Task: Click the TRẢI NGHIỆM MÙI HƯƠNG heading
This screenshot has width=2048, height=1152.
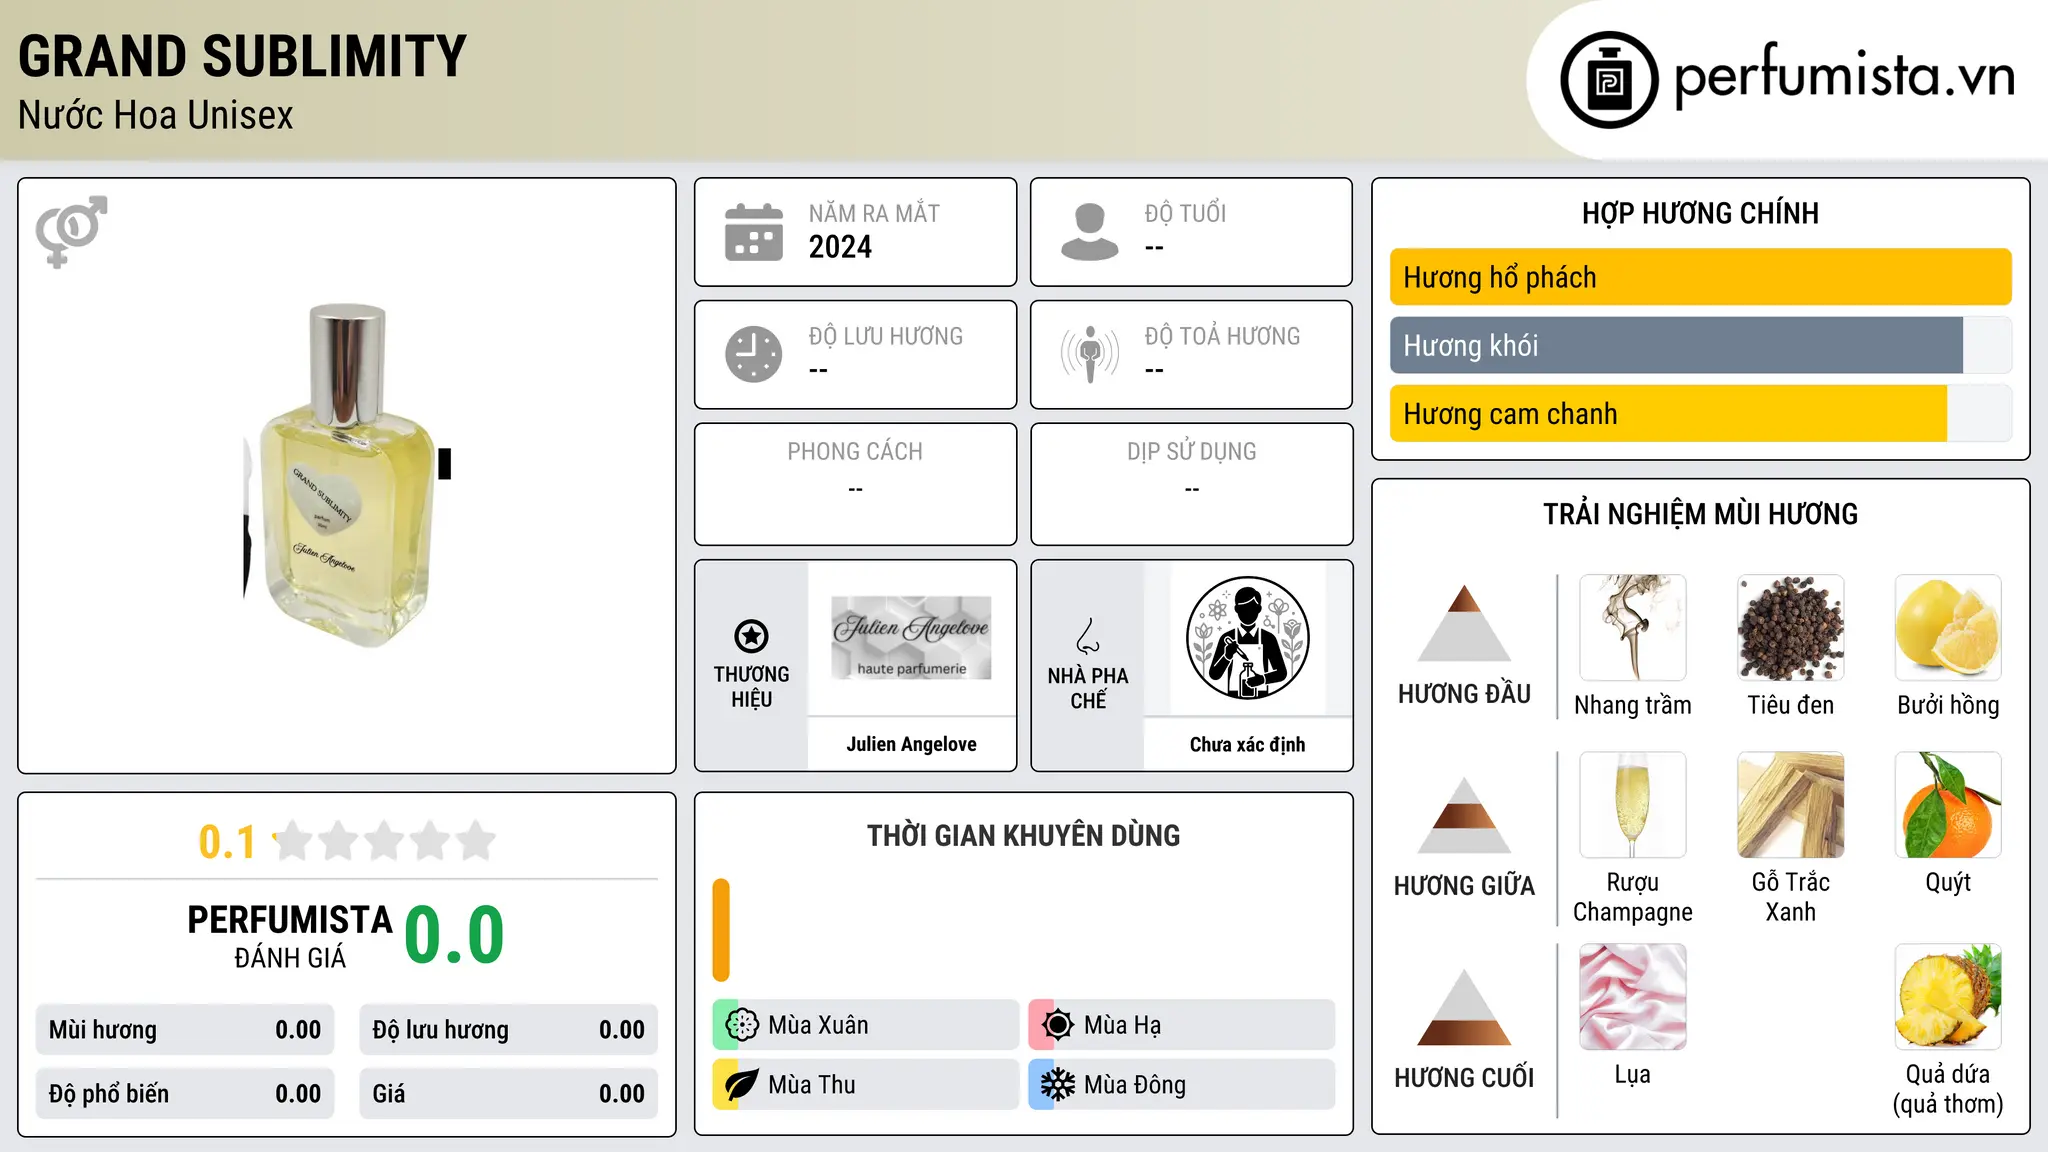Action: coord(1700,514)
